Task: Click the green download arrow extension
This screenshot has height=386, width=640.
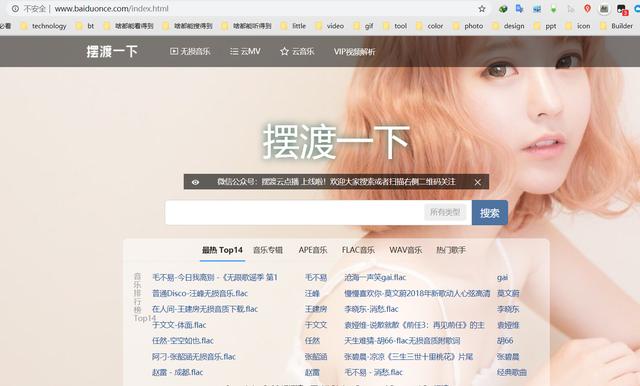Action: (553, 9)
